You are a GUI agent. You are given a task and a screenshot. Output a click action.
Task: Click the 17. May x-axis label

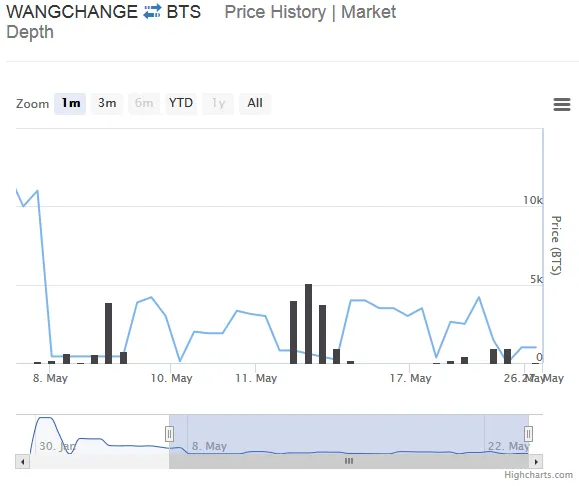pyautogui.click(x=411, y=379)
